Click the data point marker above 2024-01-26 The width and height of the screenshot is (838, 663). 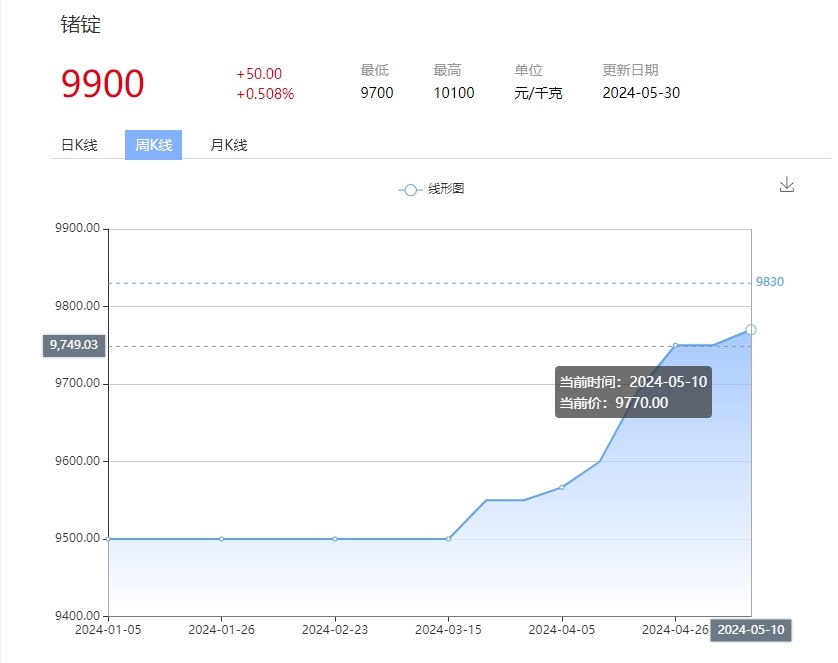click(x=221, y=539)
